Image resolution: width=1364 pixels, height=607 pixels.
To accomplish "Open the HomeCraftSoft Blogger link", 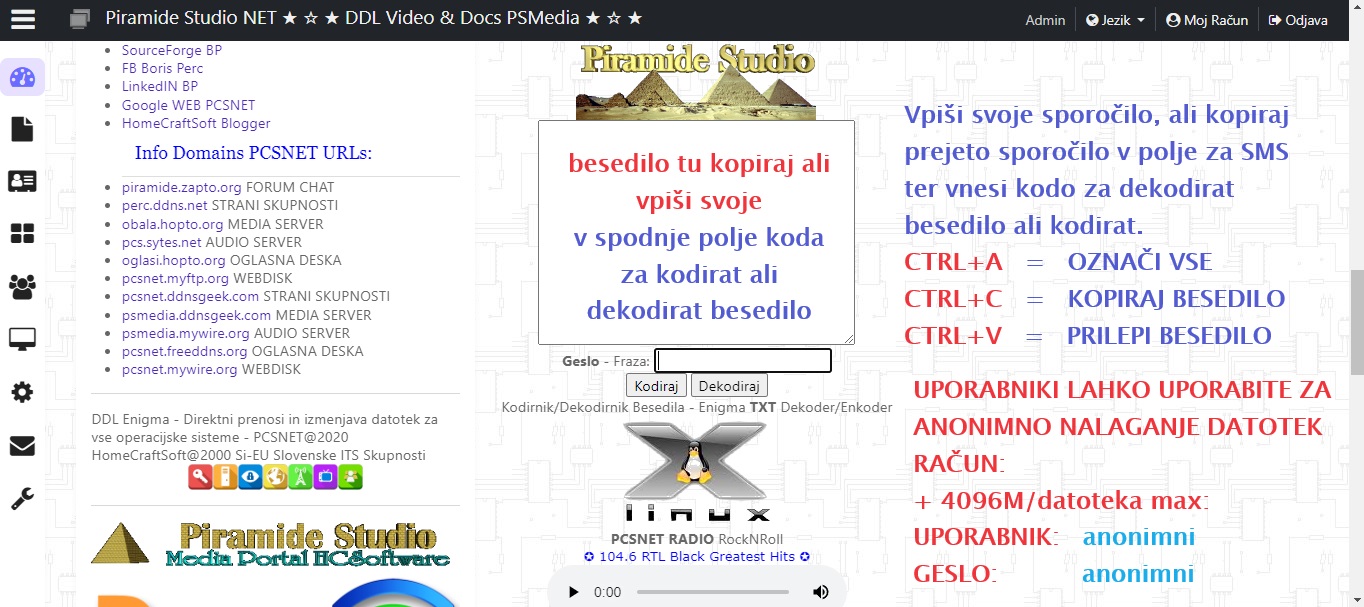I will (x=196, y=123).
